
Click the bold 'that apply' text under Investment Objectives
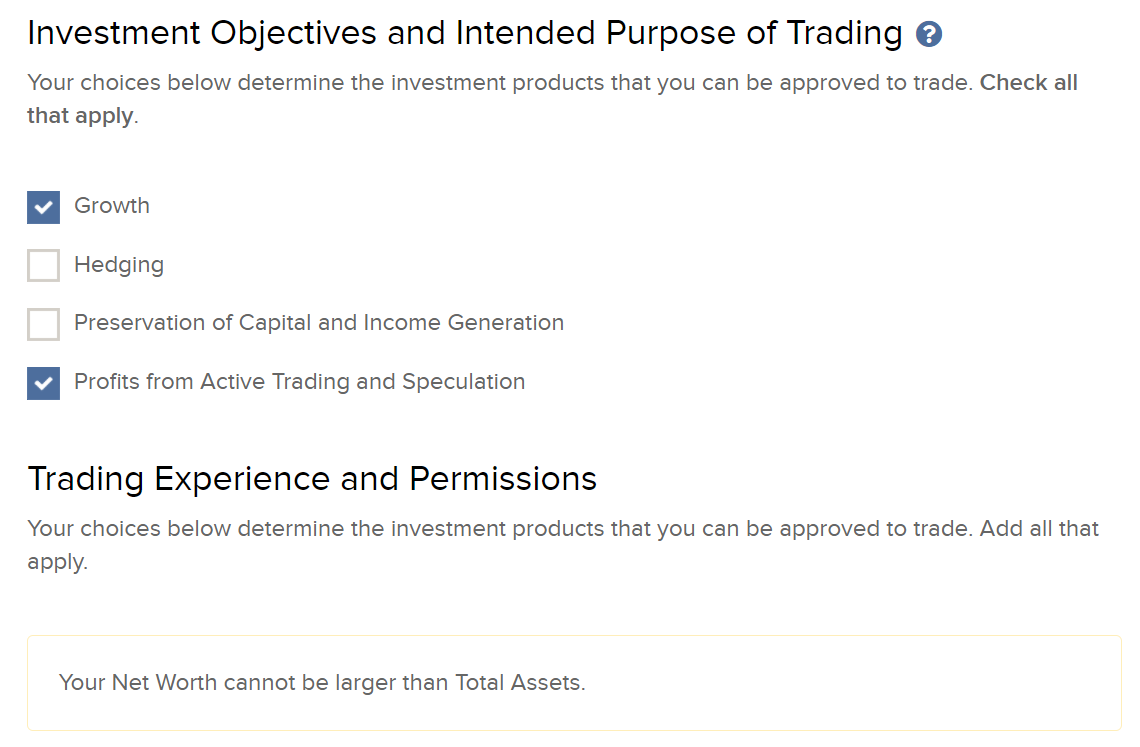81,116
